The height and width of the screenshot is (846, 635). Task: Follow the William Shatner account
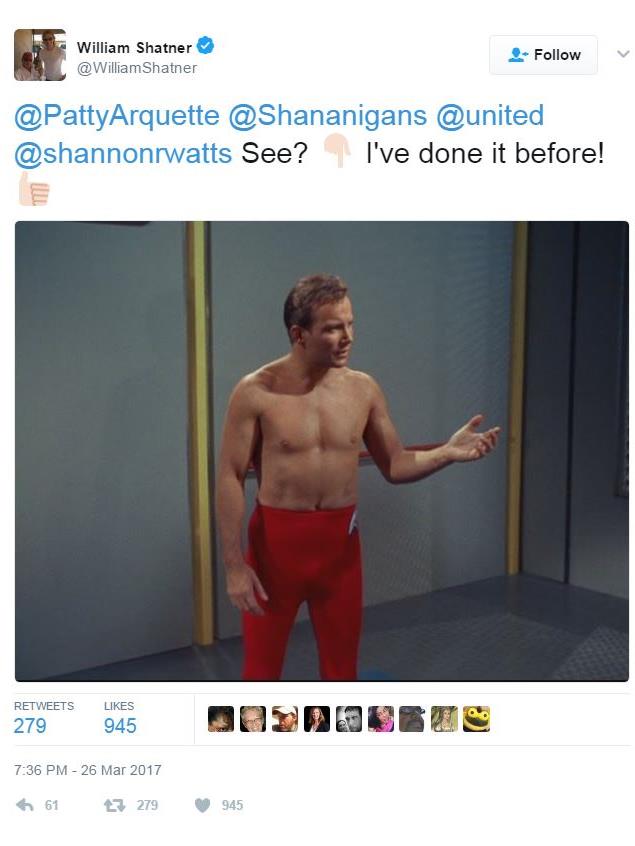pos(543,54)
